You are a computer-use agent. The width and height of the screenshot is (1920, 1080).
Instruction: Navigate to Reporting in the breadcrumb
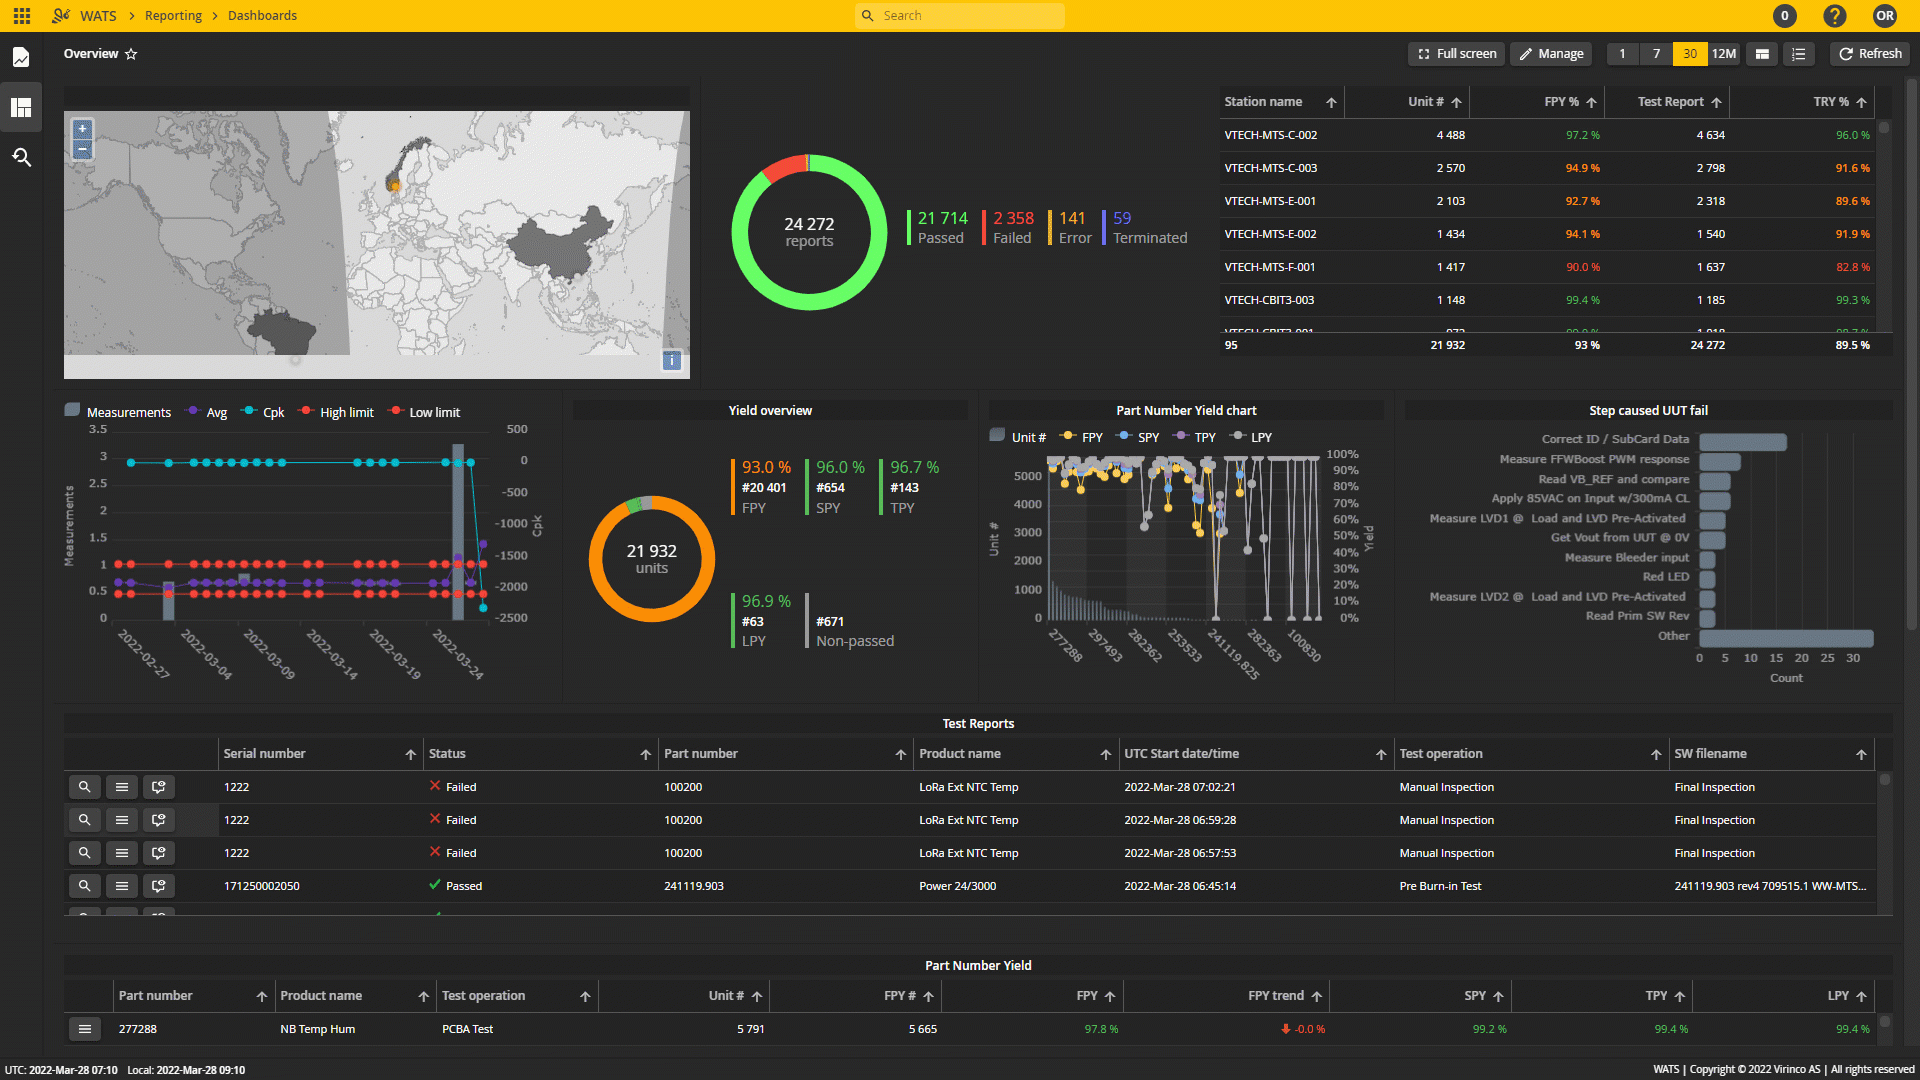173,15
